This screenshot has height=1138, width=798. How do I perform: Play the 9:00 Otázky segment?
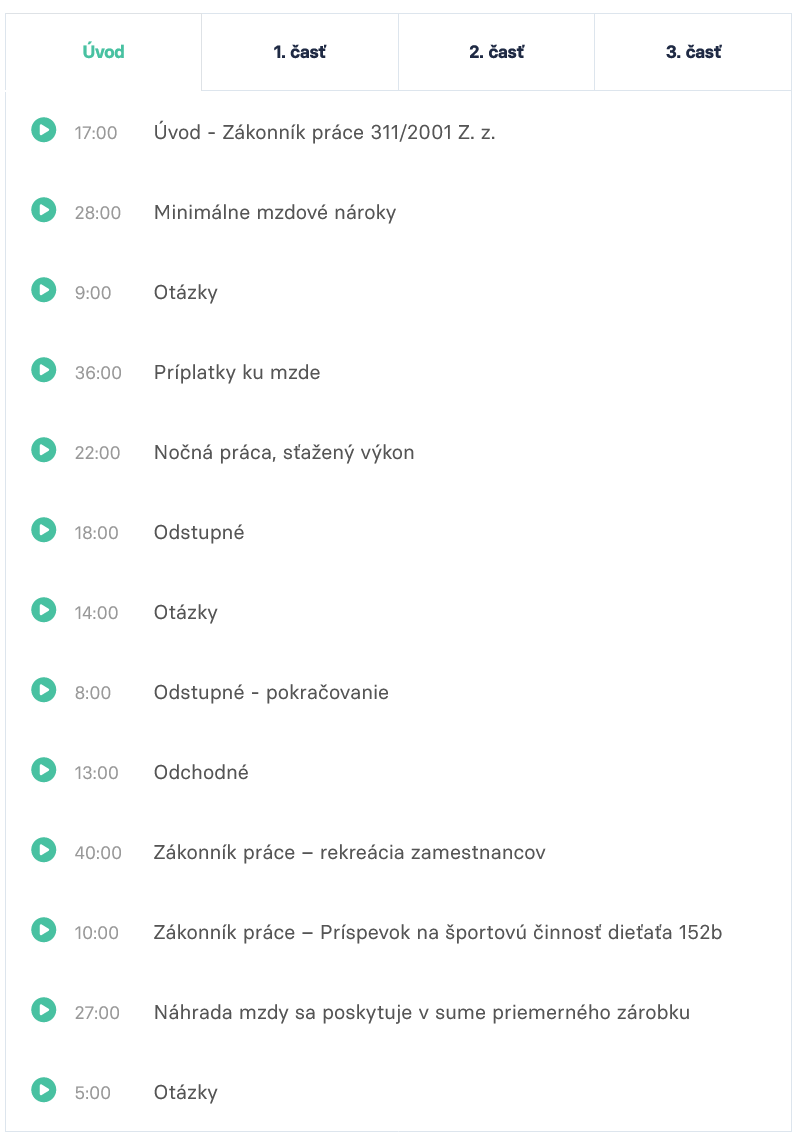(44, 290)
